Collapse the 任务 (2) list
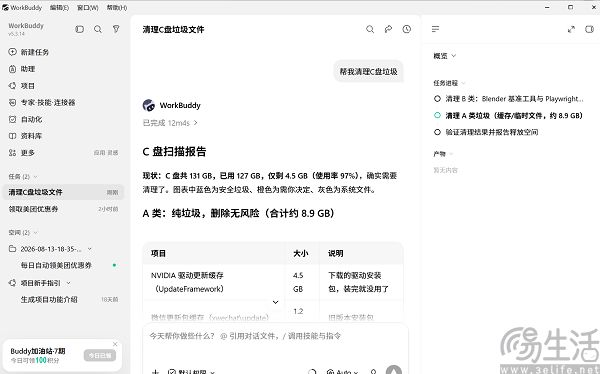600x374 pixels. pos(36,176)
